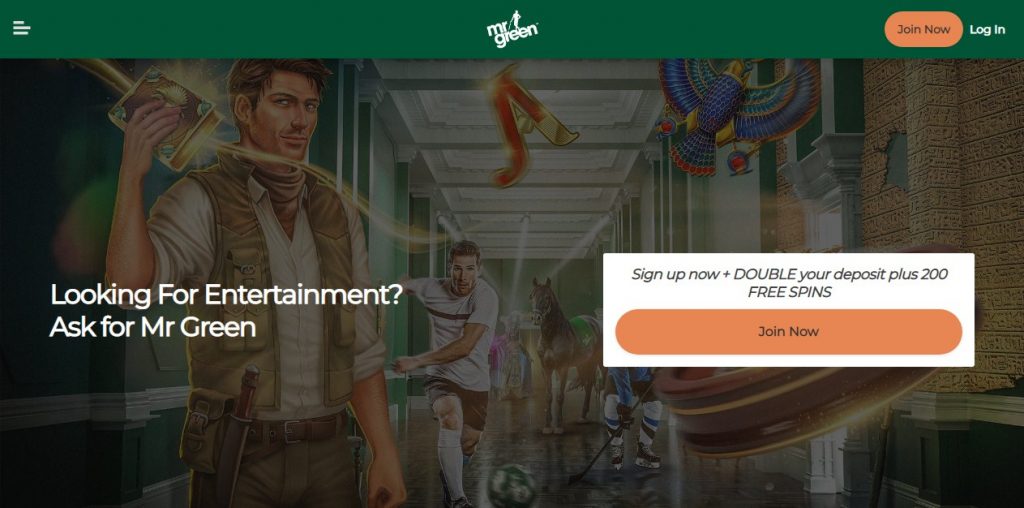Select Log In at top right
This screenshot has width=1024, height=508.
(987, 29)
